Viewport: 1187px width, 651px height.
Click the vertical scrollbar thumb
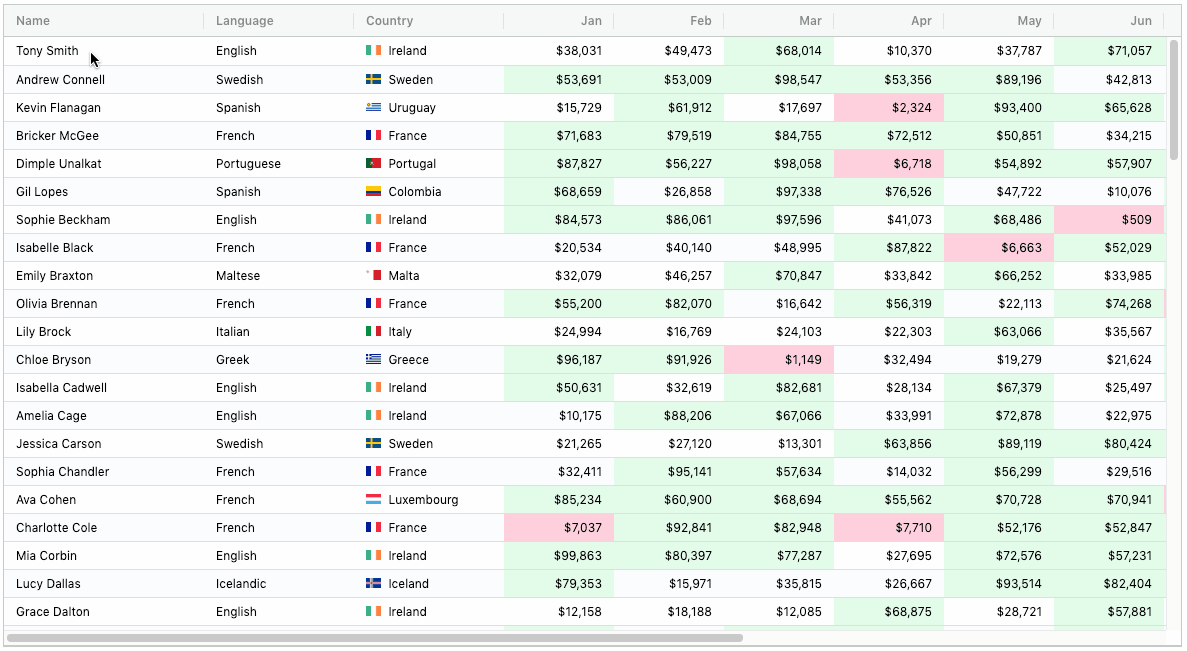tap(1174, 100)
